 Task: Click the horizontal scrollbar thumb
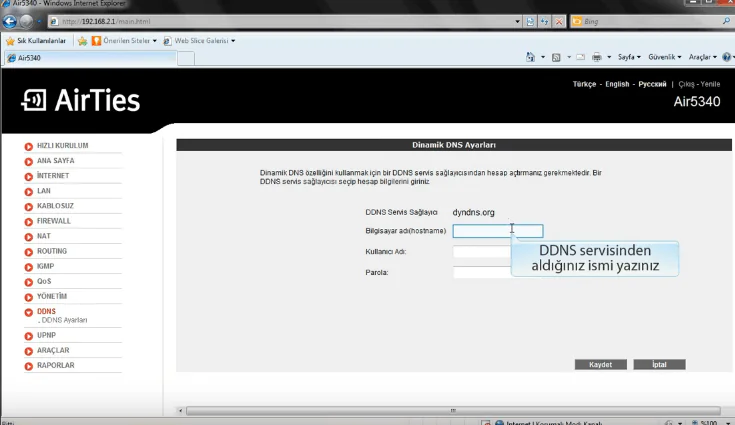pos(453,411)
